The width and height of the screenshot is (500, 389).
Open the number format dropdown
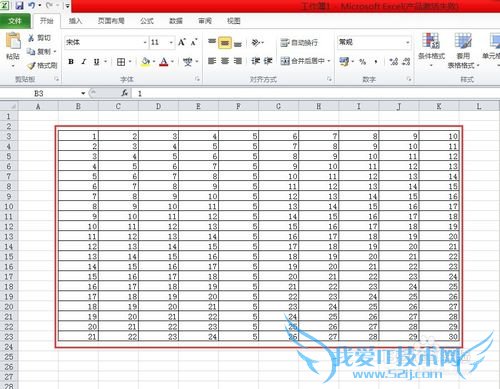pos(408,42)
